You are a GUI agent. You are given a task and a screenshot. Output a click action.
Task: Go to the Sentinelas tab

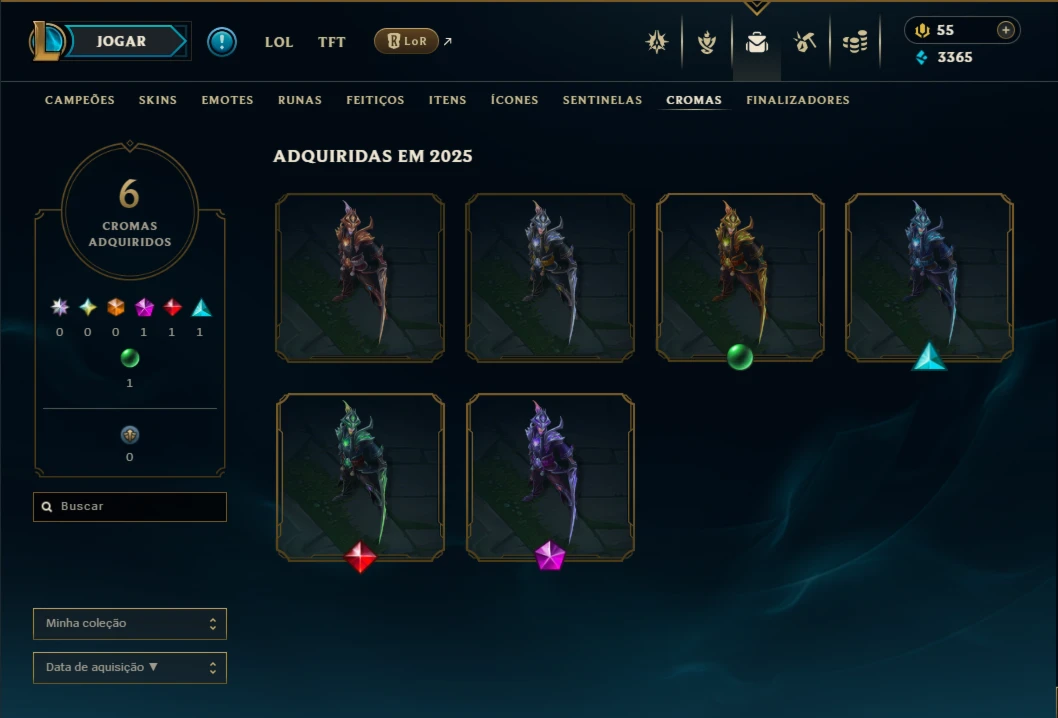click(603, 100)
